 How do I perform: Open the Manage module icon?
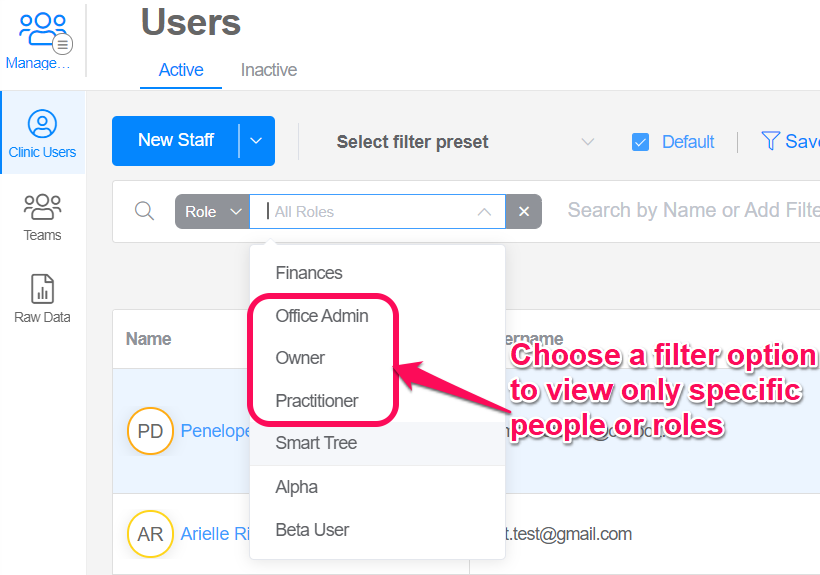42,31
